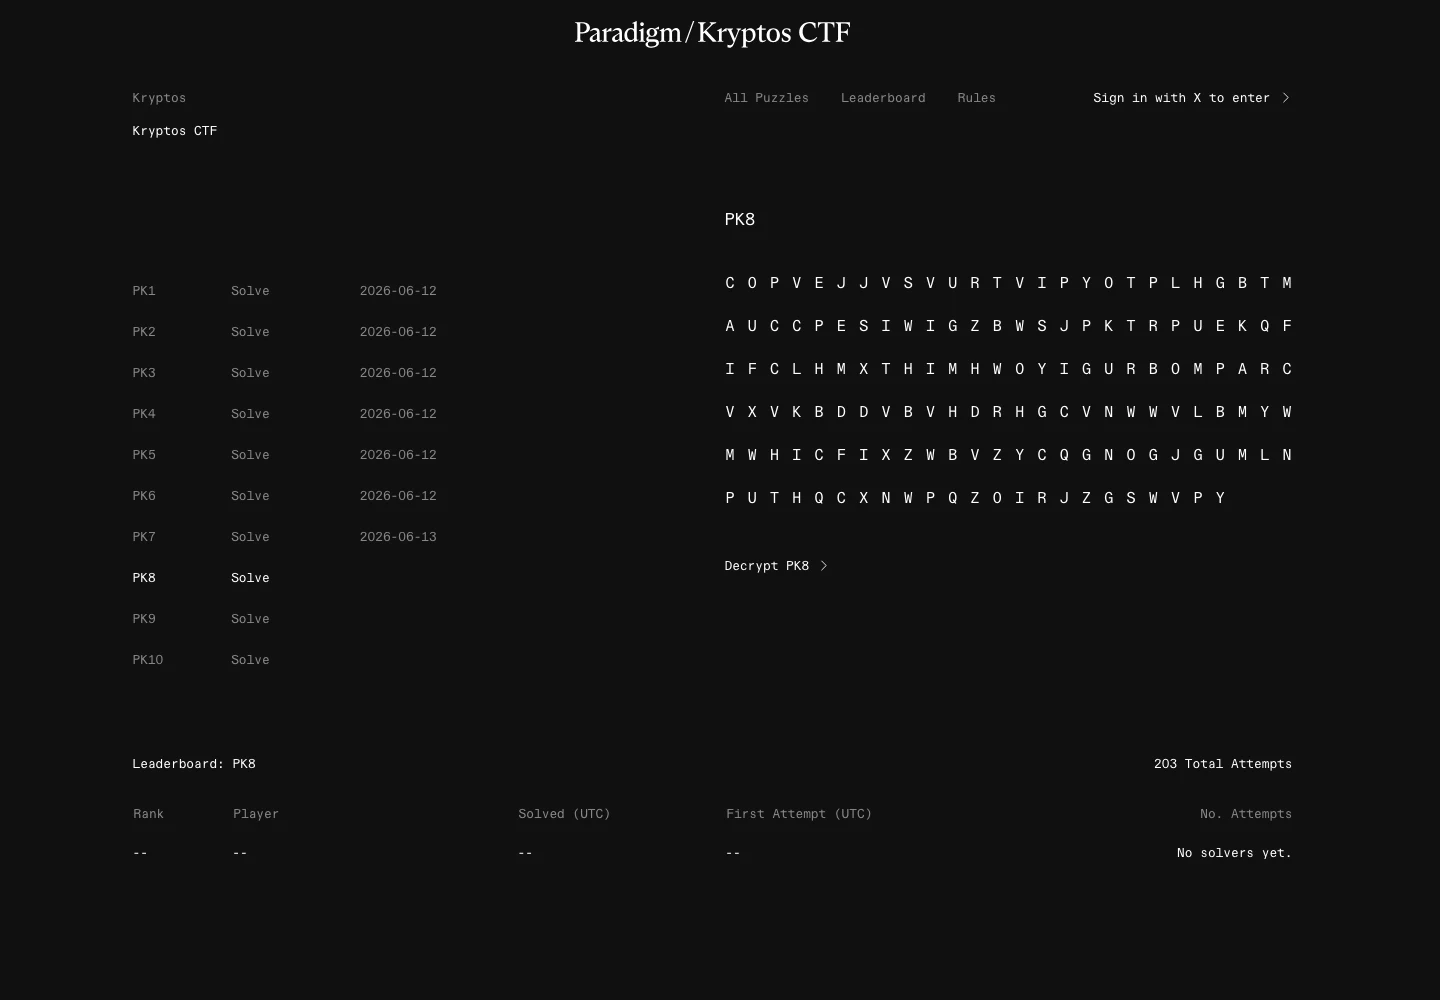Screen dimensions: 1440x1000
Task: Click the 203 Total Attempts text
Action: (x=1223, y=764)
